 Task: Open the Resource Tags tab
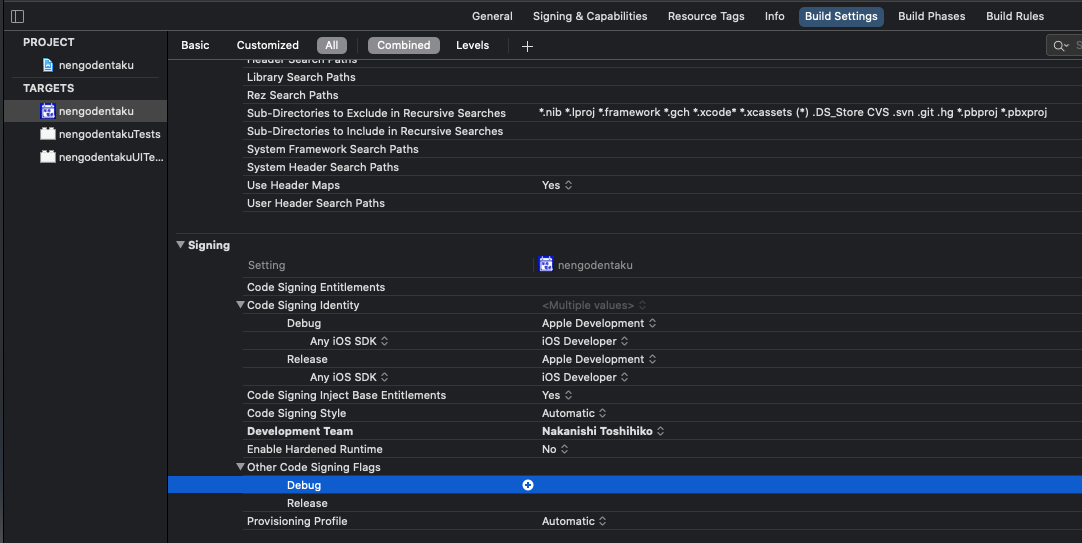pos(706,16)
